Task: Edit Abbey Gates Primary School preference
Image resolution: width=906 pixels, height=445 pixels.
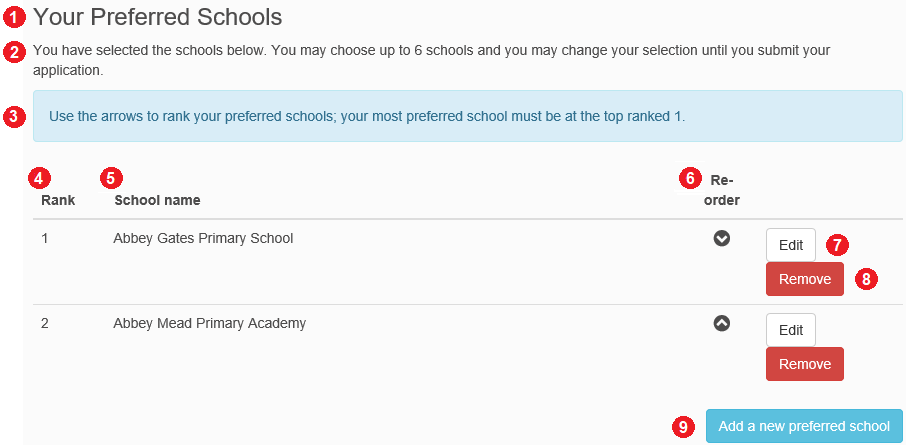Action: tap(791, 245)
